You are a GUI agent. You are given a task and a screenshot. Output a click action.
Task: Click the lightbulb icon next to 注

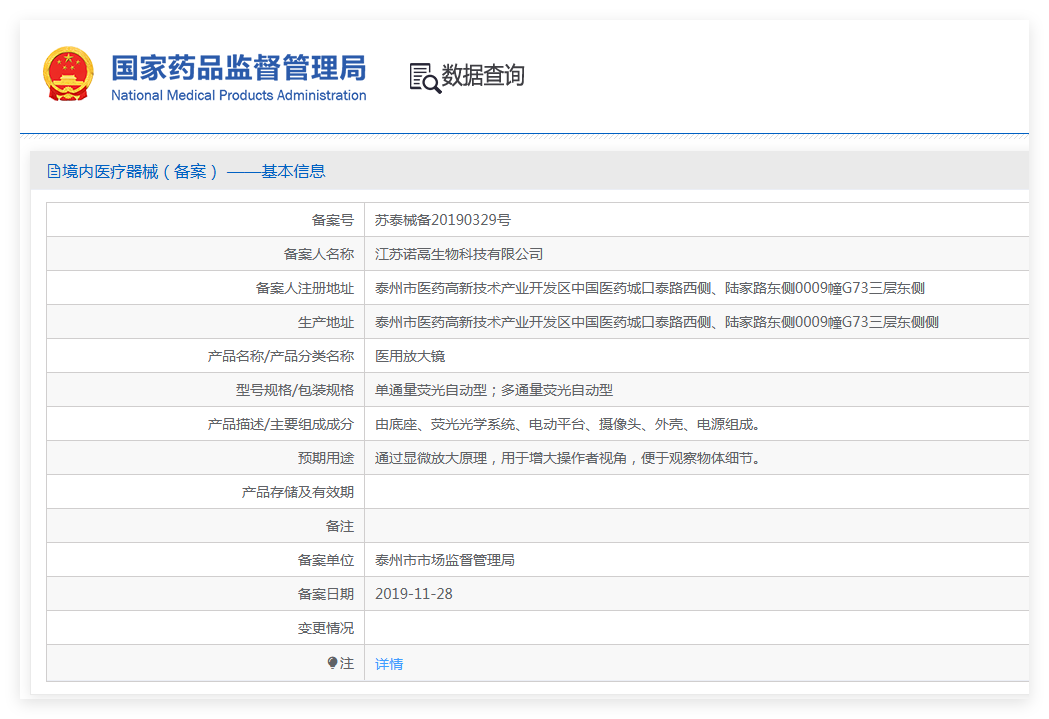332,663
